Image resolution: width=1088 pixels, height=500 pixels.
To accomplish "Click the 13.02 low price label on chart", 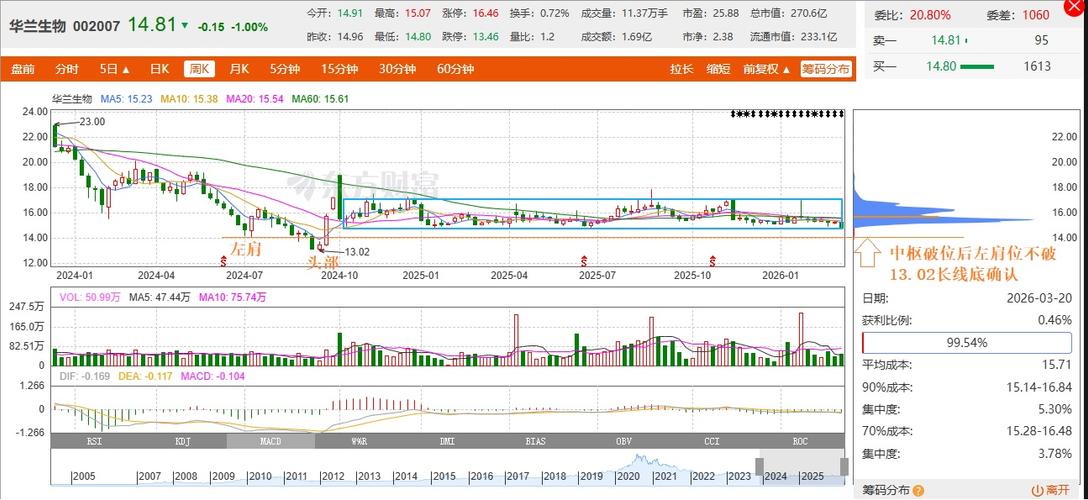I will coord(356,252).
